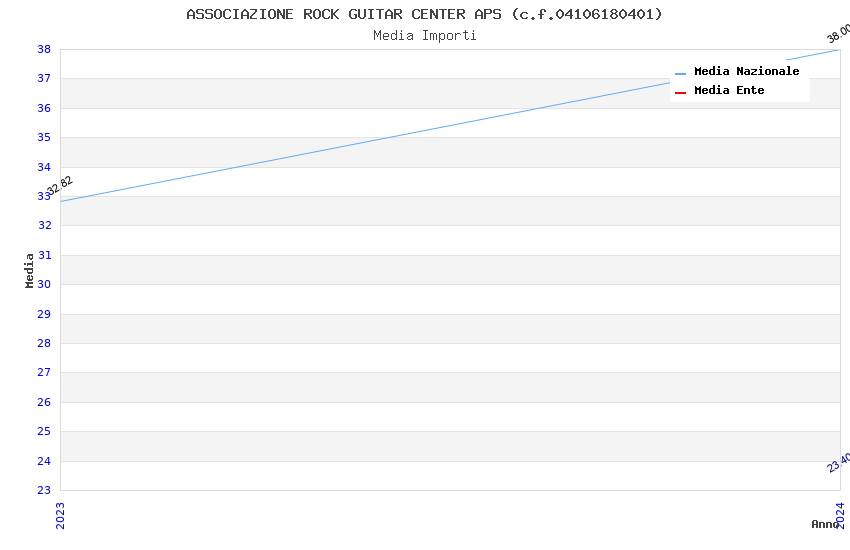Screen dimensions: 850x550
Task: Click the y-axis tick value 24
Action: click(x=44, y=461)
